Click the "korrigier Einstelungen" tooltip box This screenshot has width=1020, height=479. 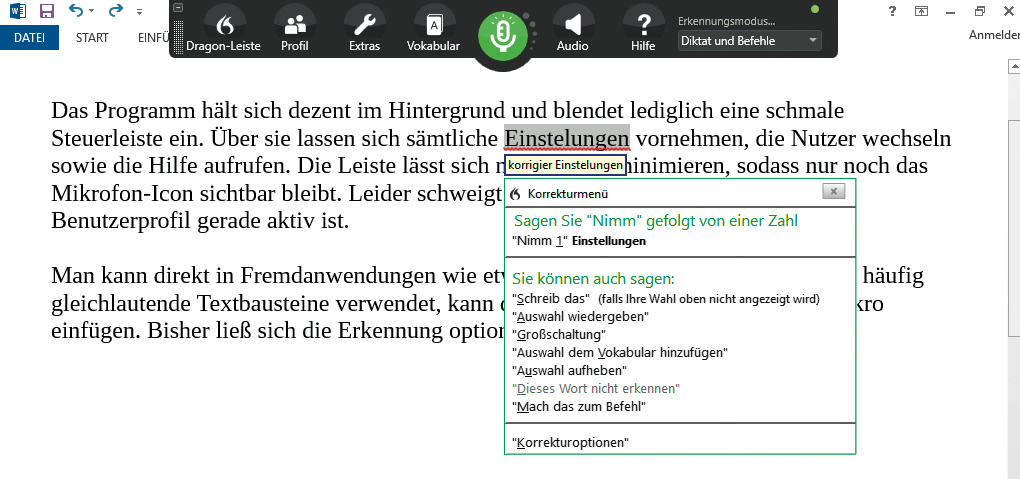coord(565,165)
